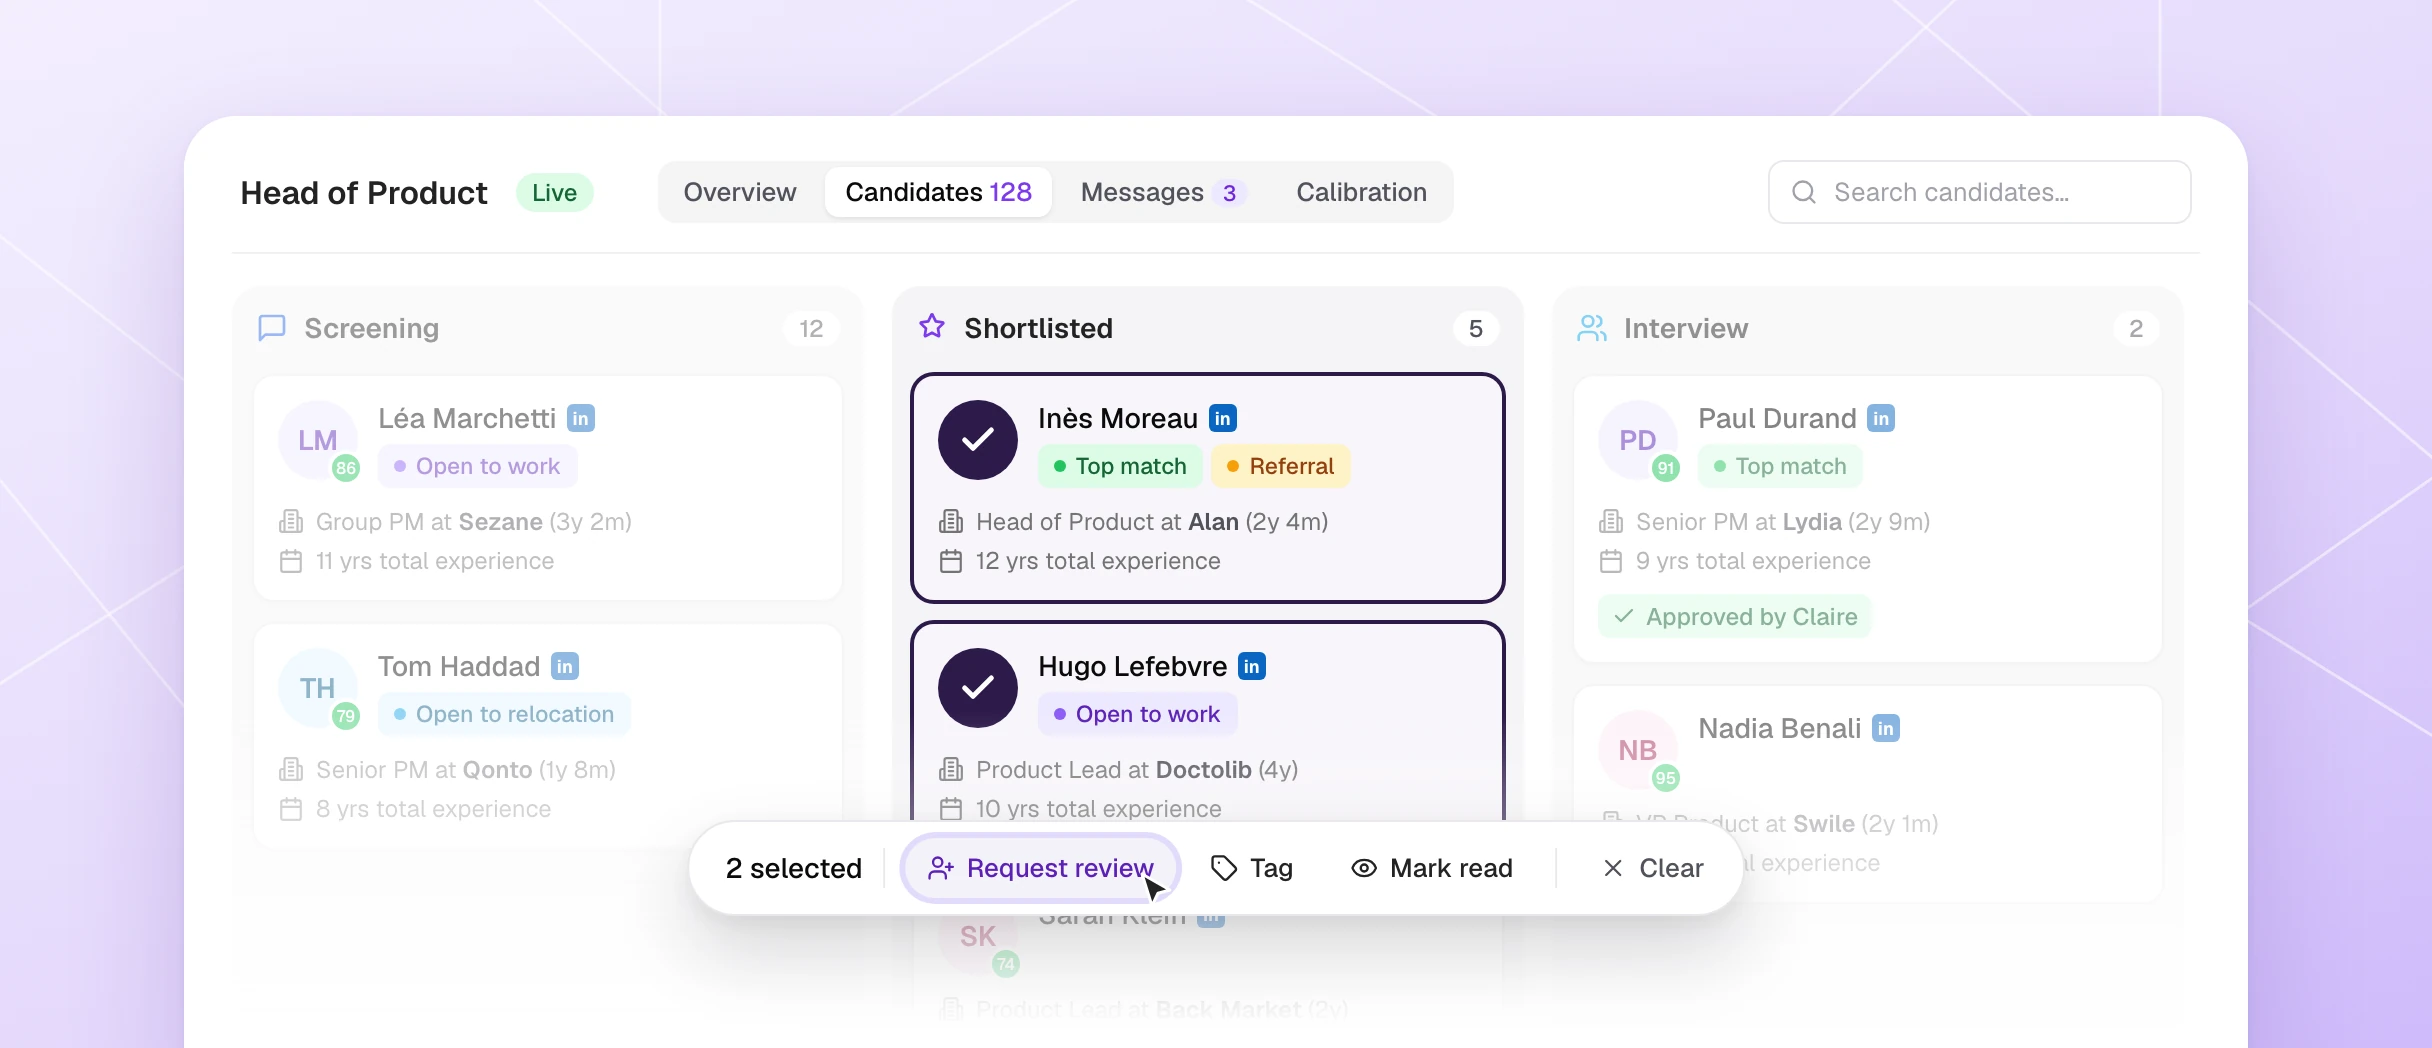Open Paul Durand's LinkedIn icon
2432x1048 pixels.
click(1881, 418)
